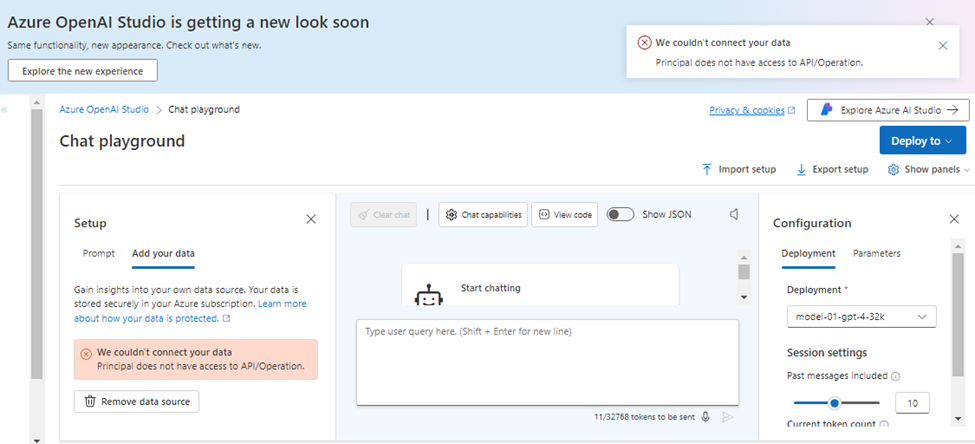Image resolution: width=975 pixels, height=444 pixels.
Task: Click the Session settings heading
Action: pyautogui.click(x=827, y=353)
